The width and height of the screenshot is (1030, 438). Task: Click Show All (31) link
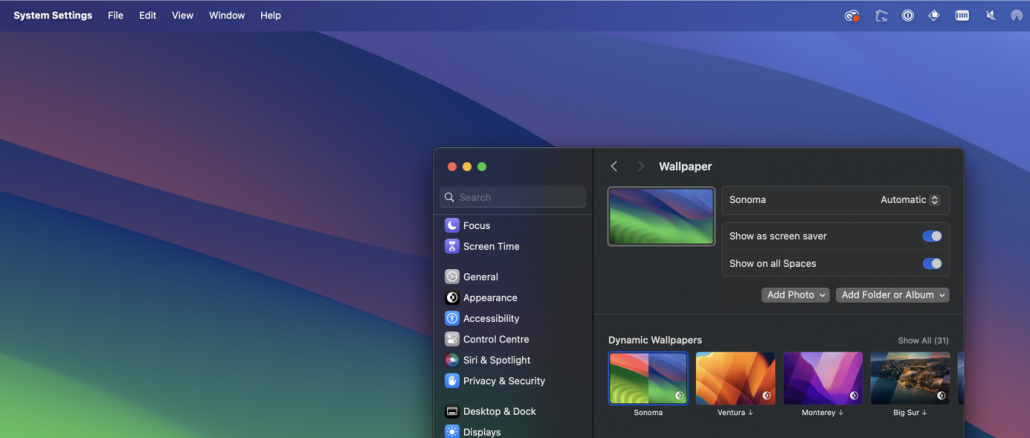tap(923, 341)
